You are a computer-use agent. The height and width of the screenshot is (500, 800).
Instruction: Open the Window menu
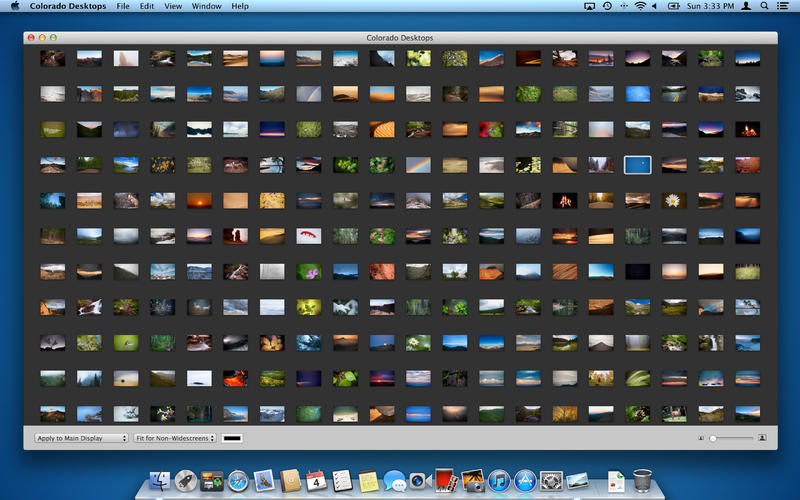pos(207,6)
